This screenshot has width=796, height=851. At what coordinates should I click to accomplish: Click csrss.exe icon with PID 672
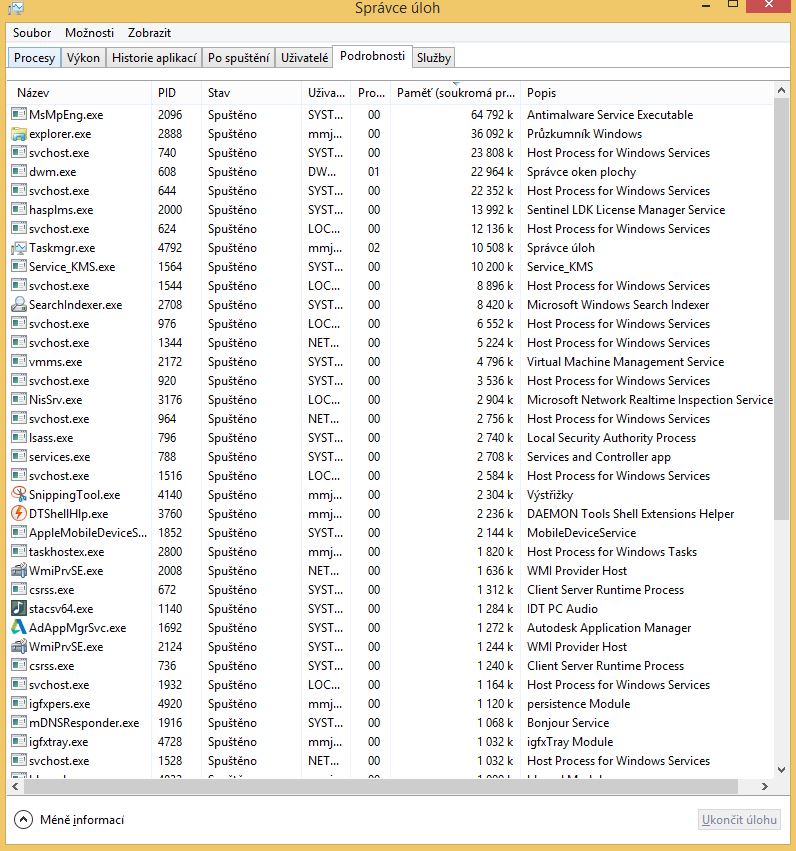pyautogui.click(x=19, y=589)
